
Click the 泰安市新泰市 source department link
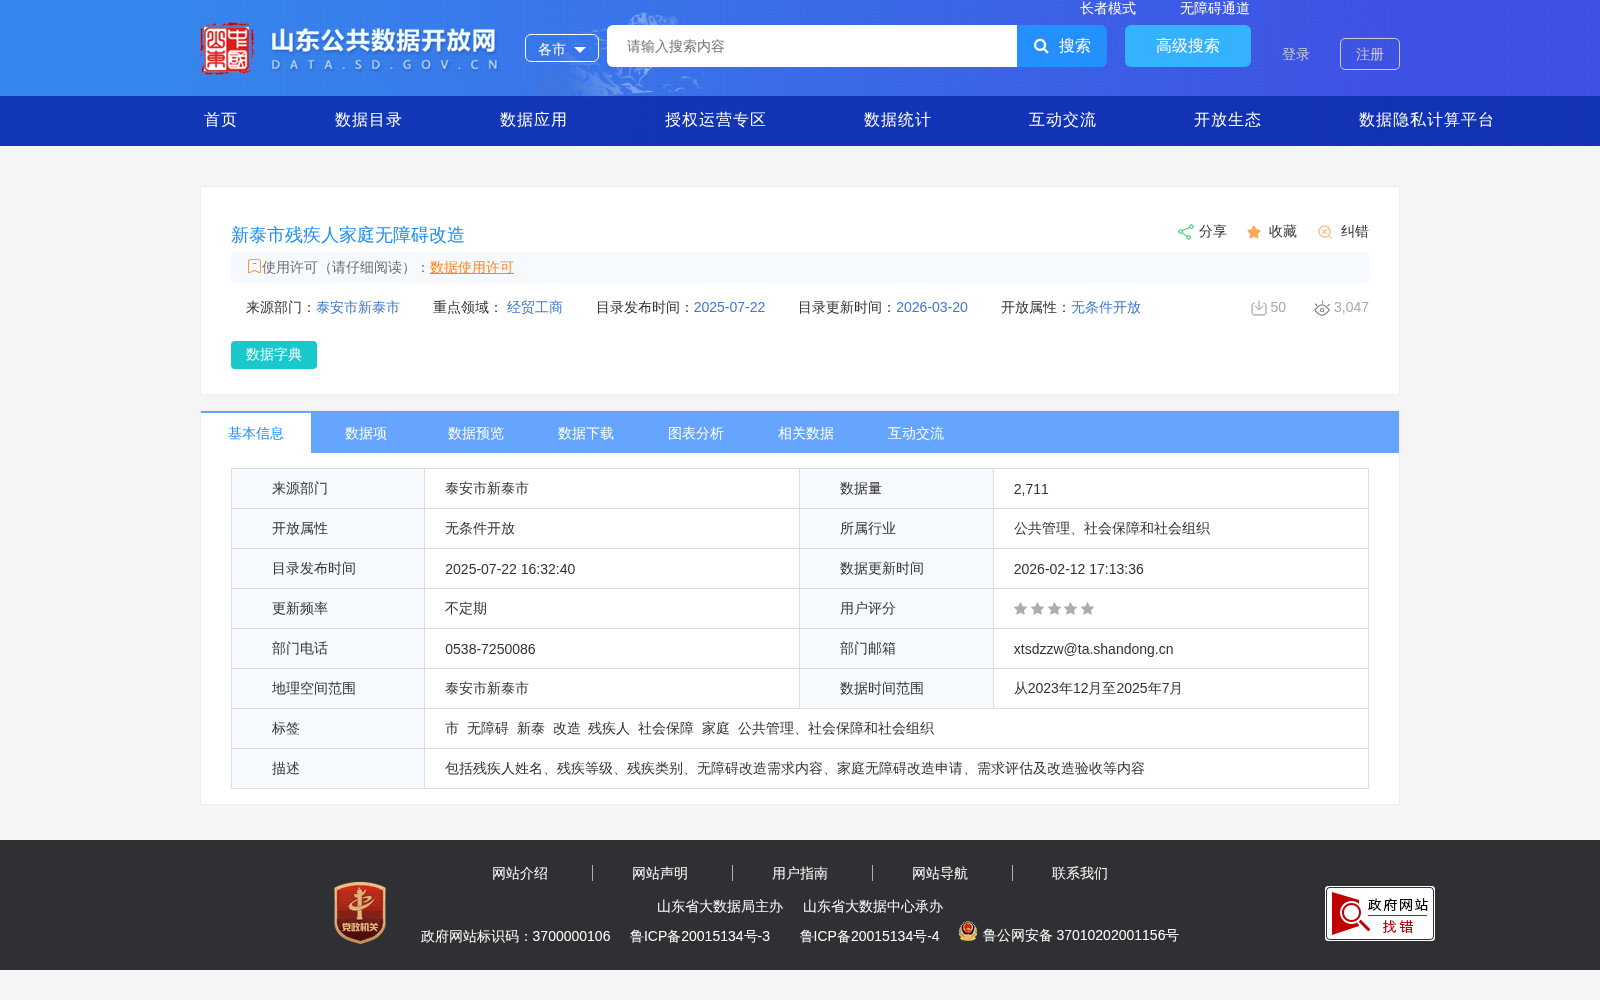click(x=358, y=307)
